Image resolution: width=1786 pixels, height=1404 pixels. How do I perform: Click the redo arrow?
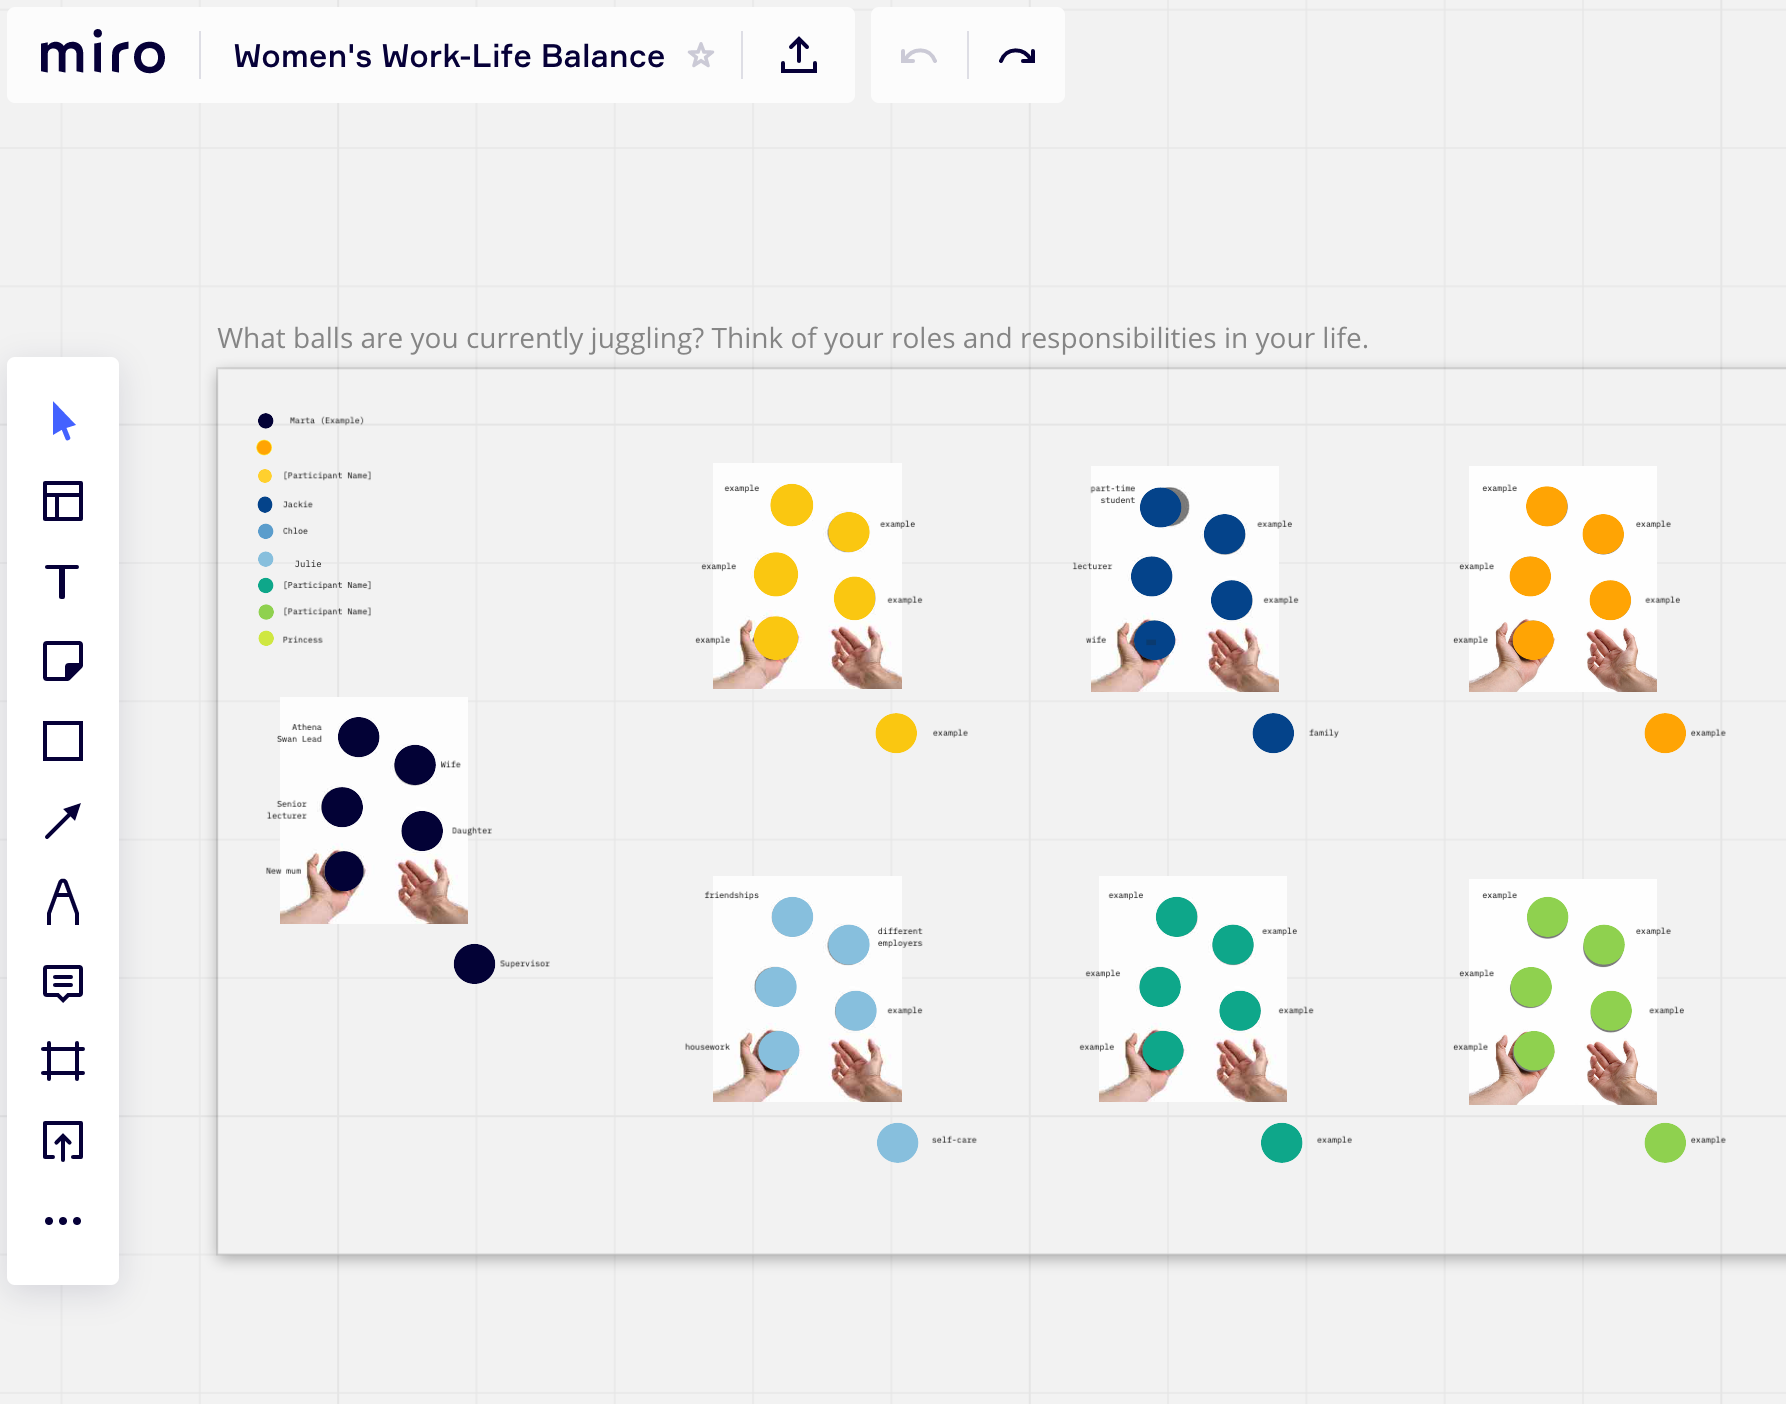pos(1017,56)
